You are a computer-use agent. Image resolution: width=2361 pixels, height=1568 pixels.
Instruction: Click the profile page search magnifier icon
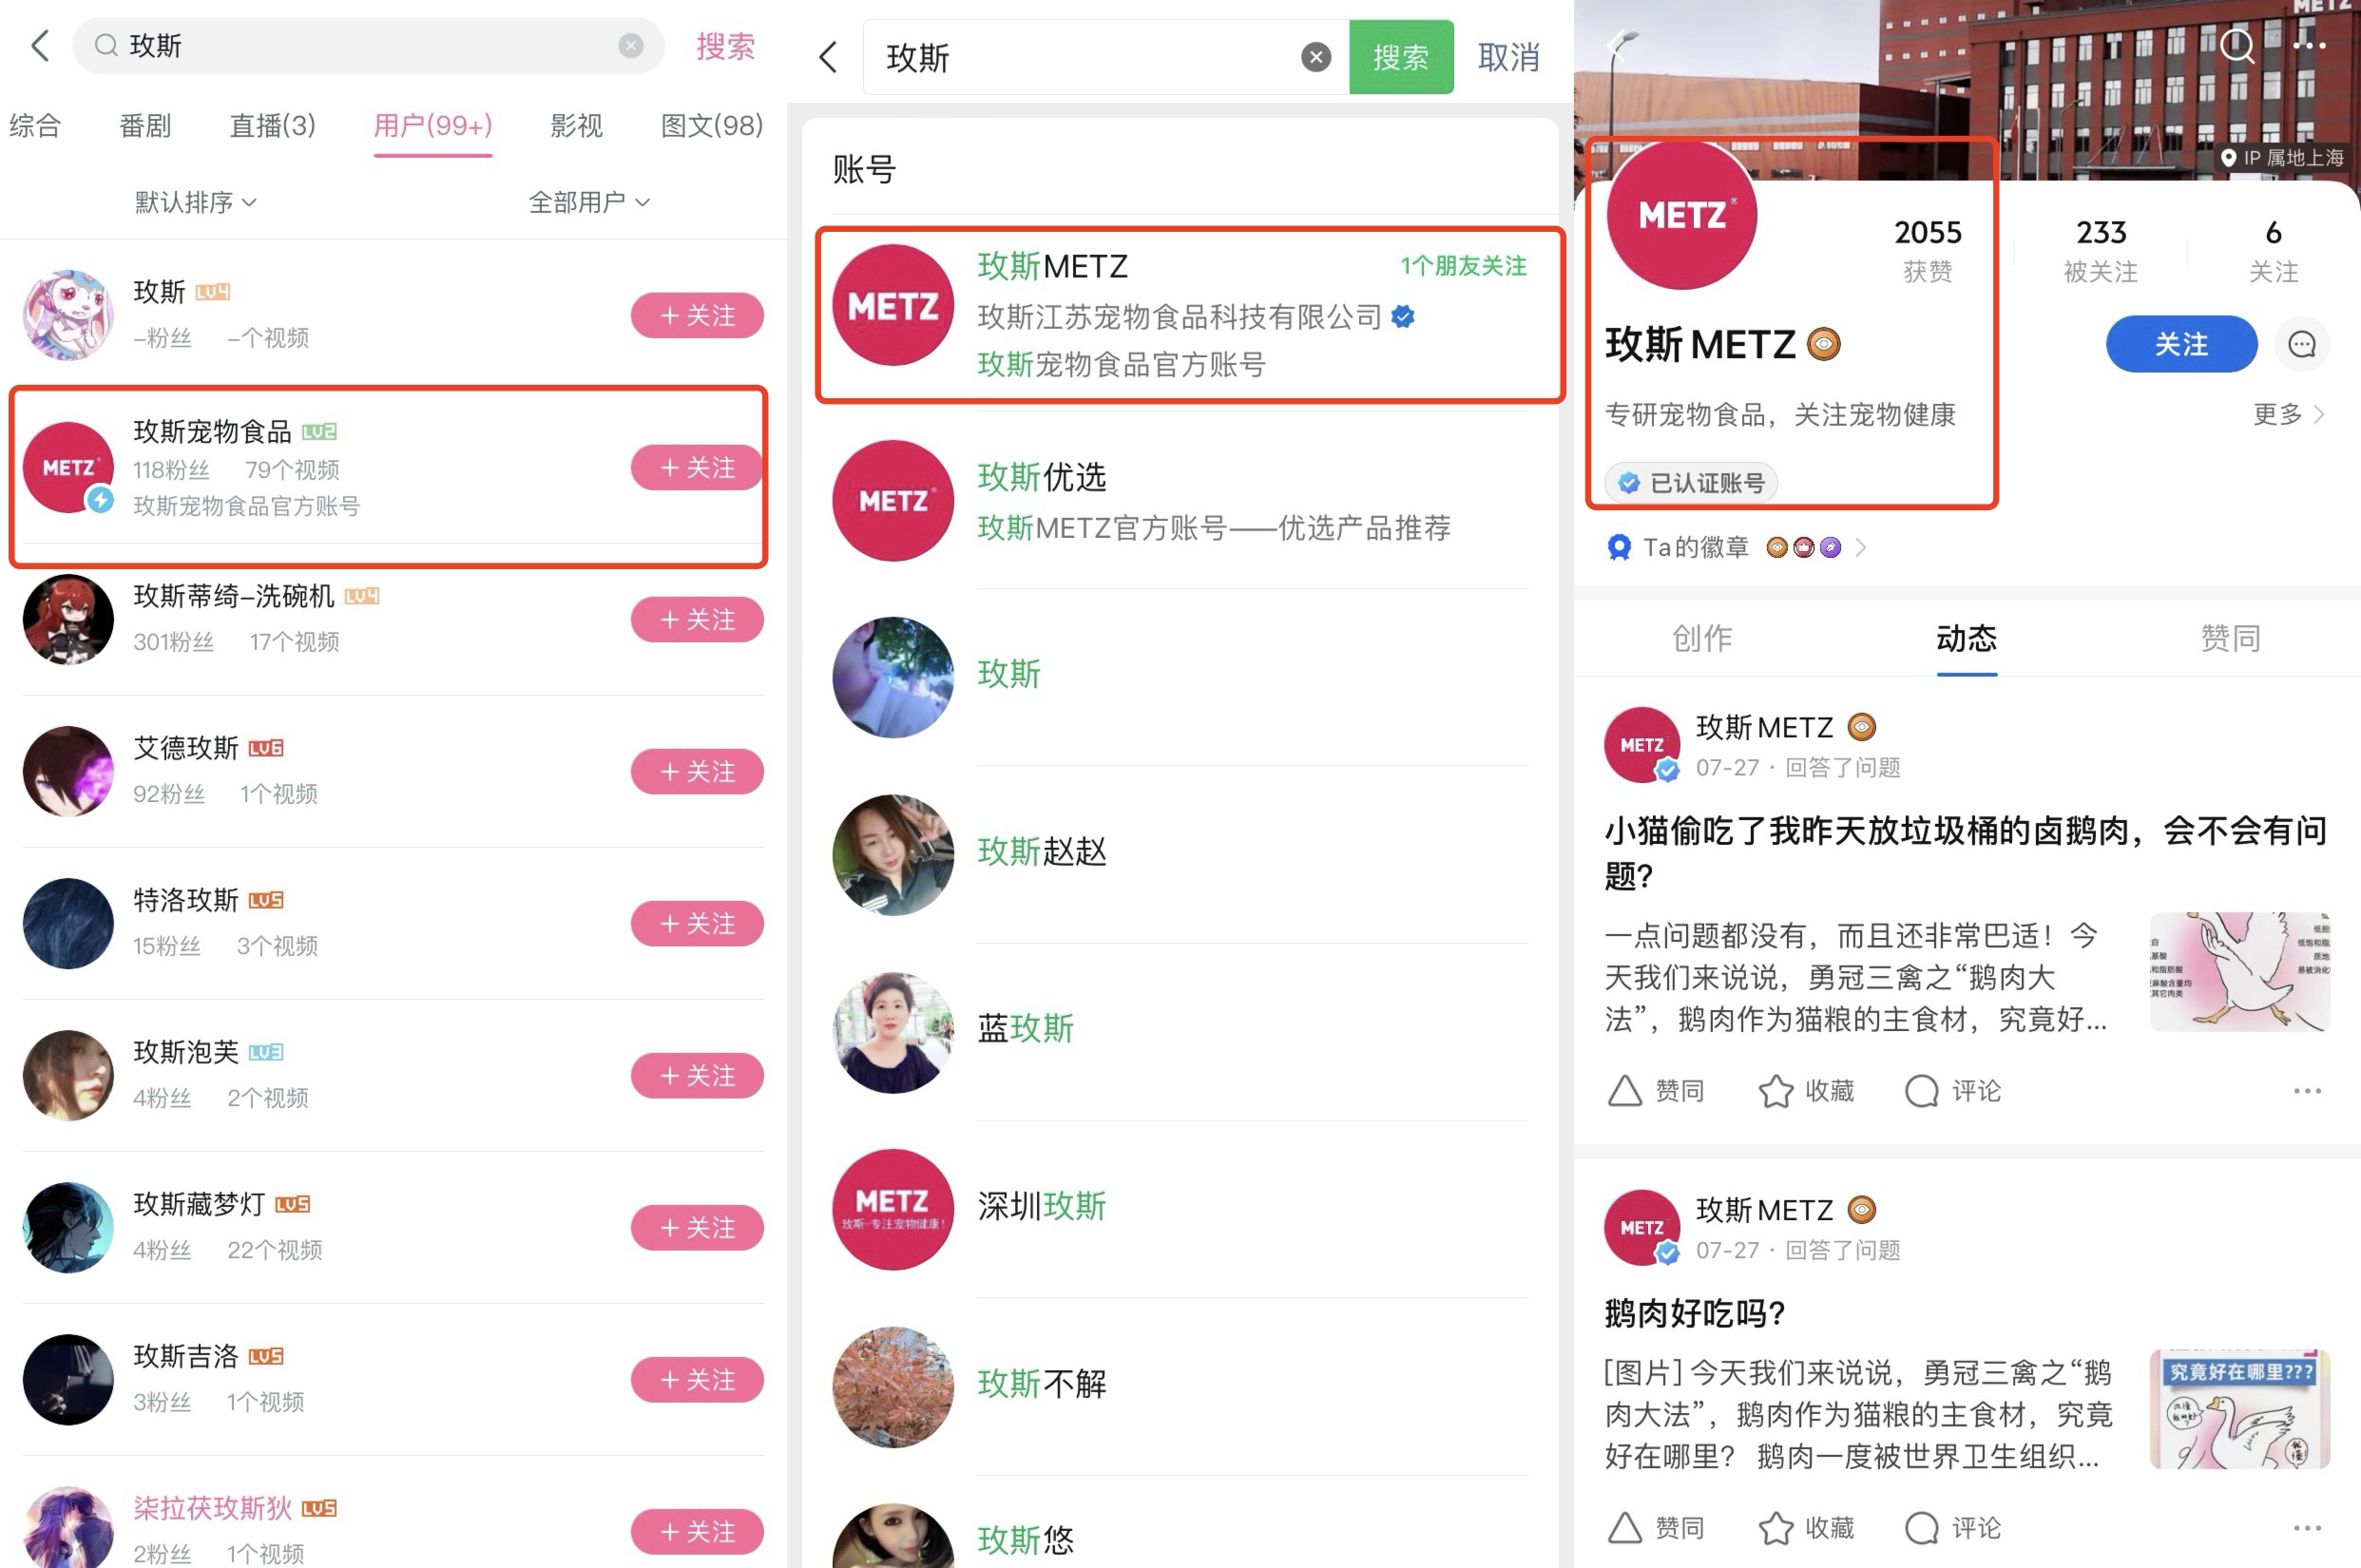pyautogui.click(x=2236, y=45)
